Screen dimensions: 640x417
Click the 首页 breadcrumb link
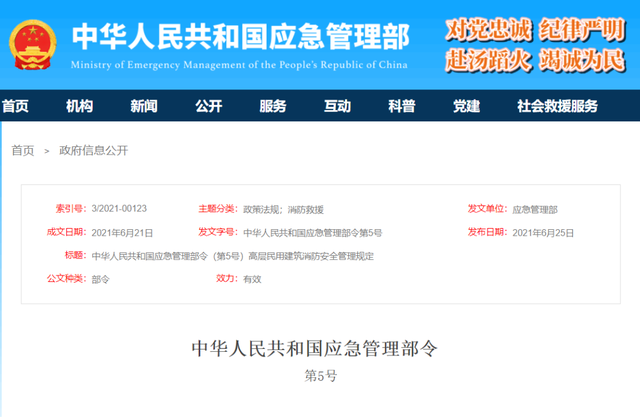click(22, 151)
